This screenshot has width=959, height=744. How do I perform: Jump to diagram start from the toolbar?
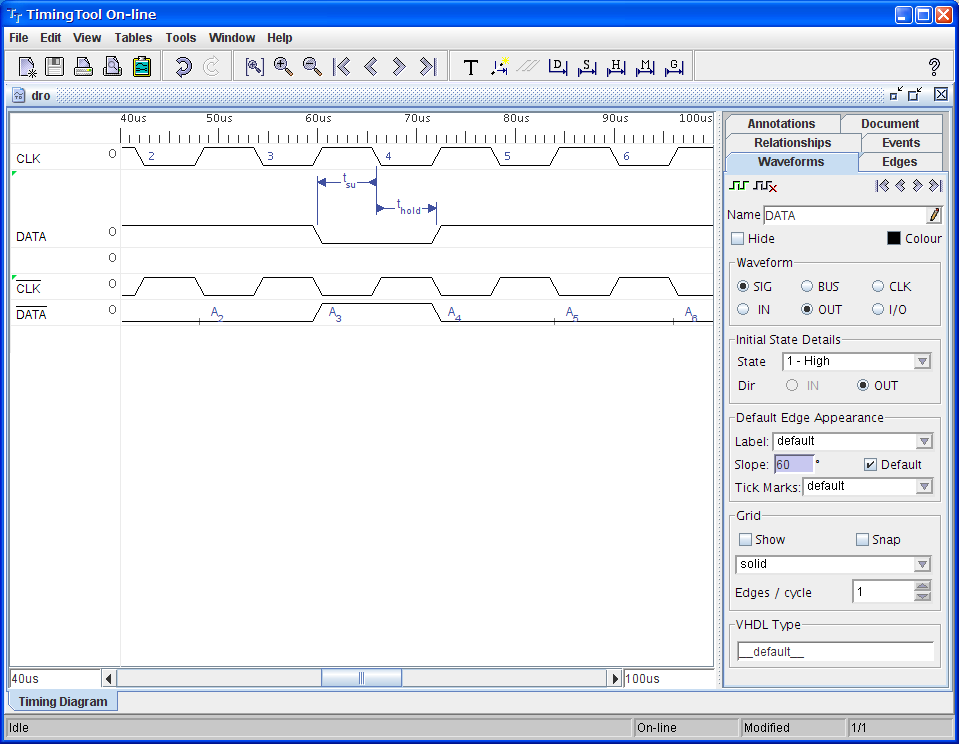tap(341, 67)
